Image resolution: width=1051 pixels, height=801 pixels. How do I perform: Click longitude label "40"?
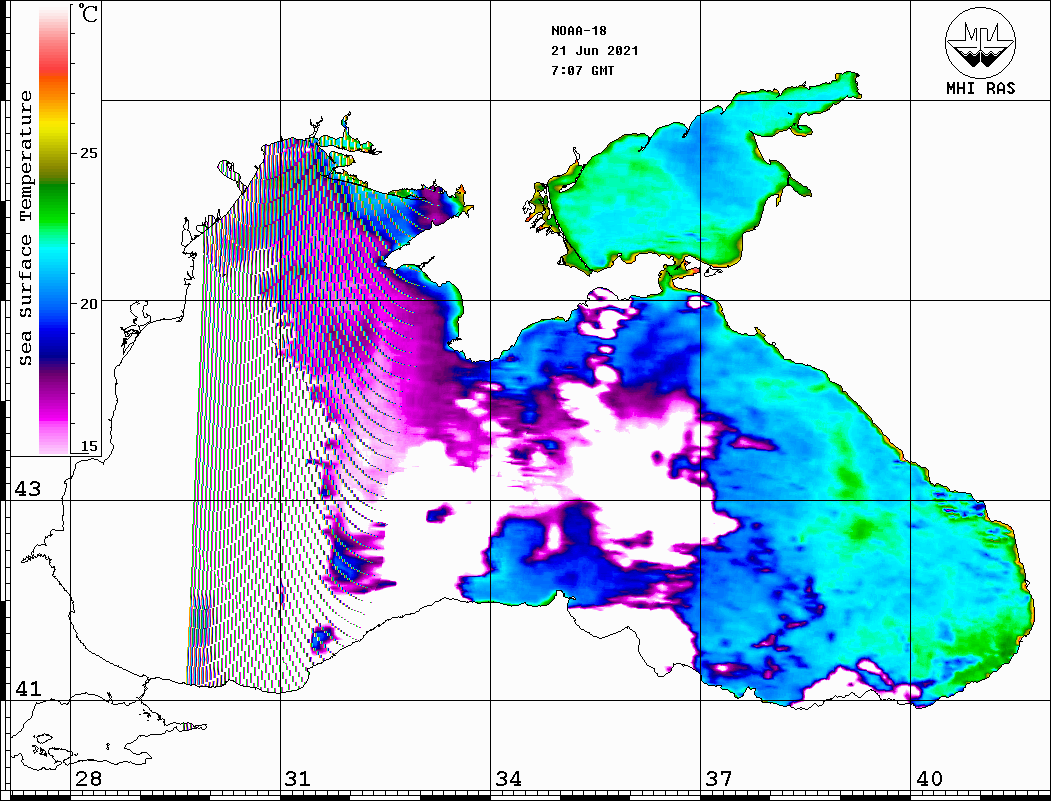click(929, 778)
